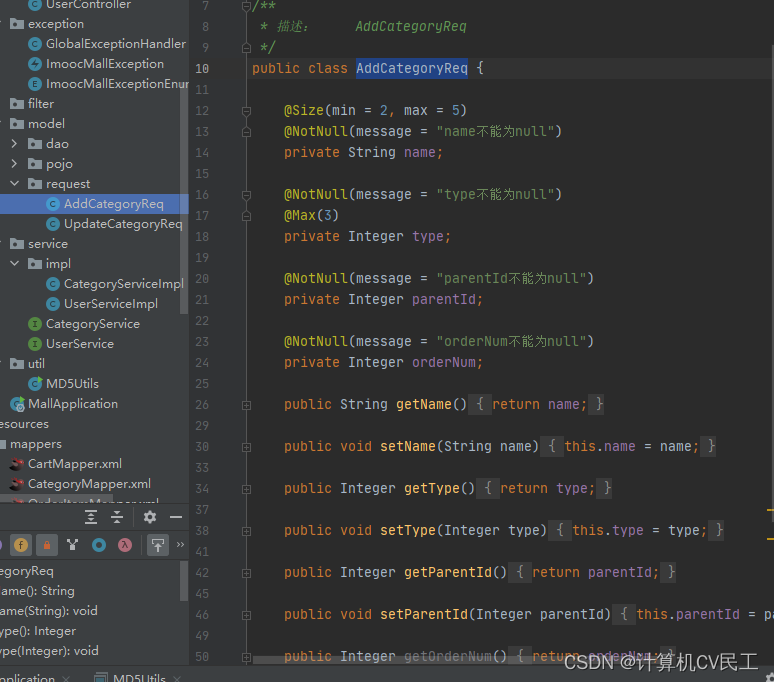Open UpdateCategoryReq class in project tree

122,224
